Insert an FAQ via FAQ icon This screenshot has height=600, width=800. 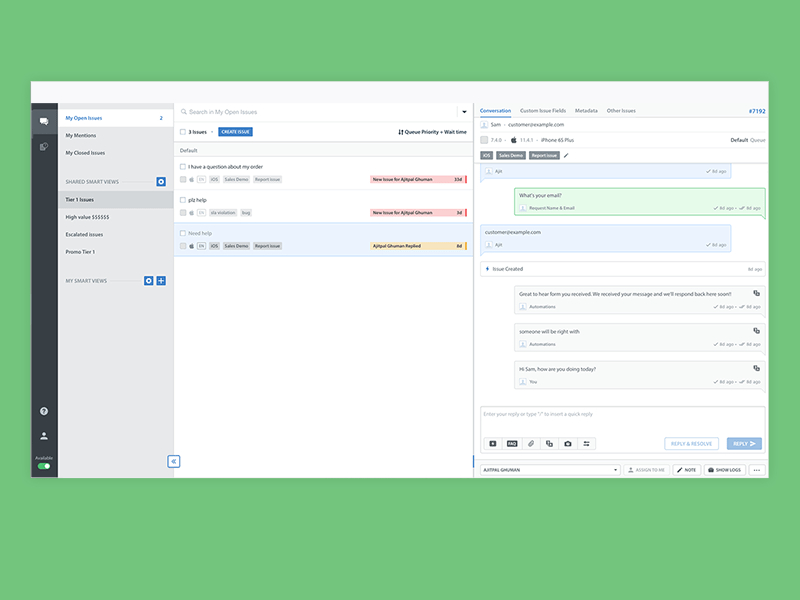tap(512, 443)
